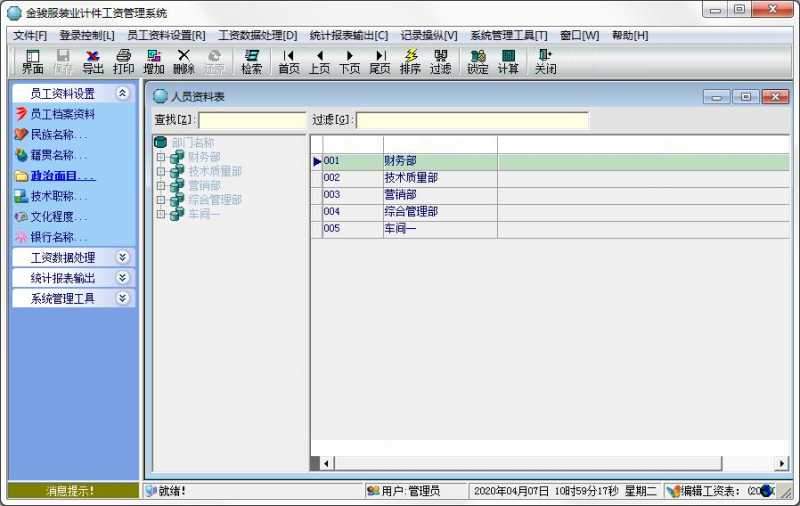Open the 文件[F] menu
800x506 pixels.
pyautogui.click(x=30, y=35)
